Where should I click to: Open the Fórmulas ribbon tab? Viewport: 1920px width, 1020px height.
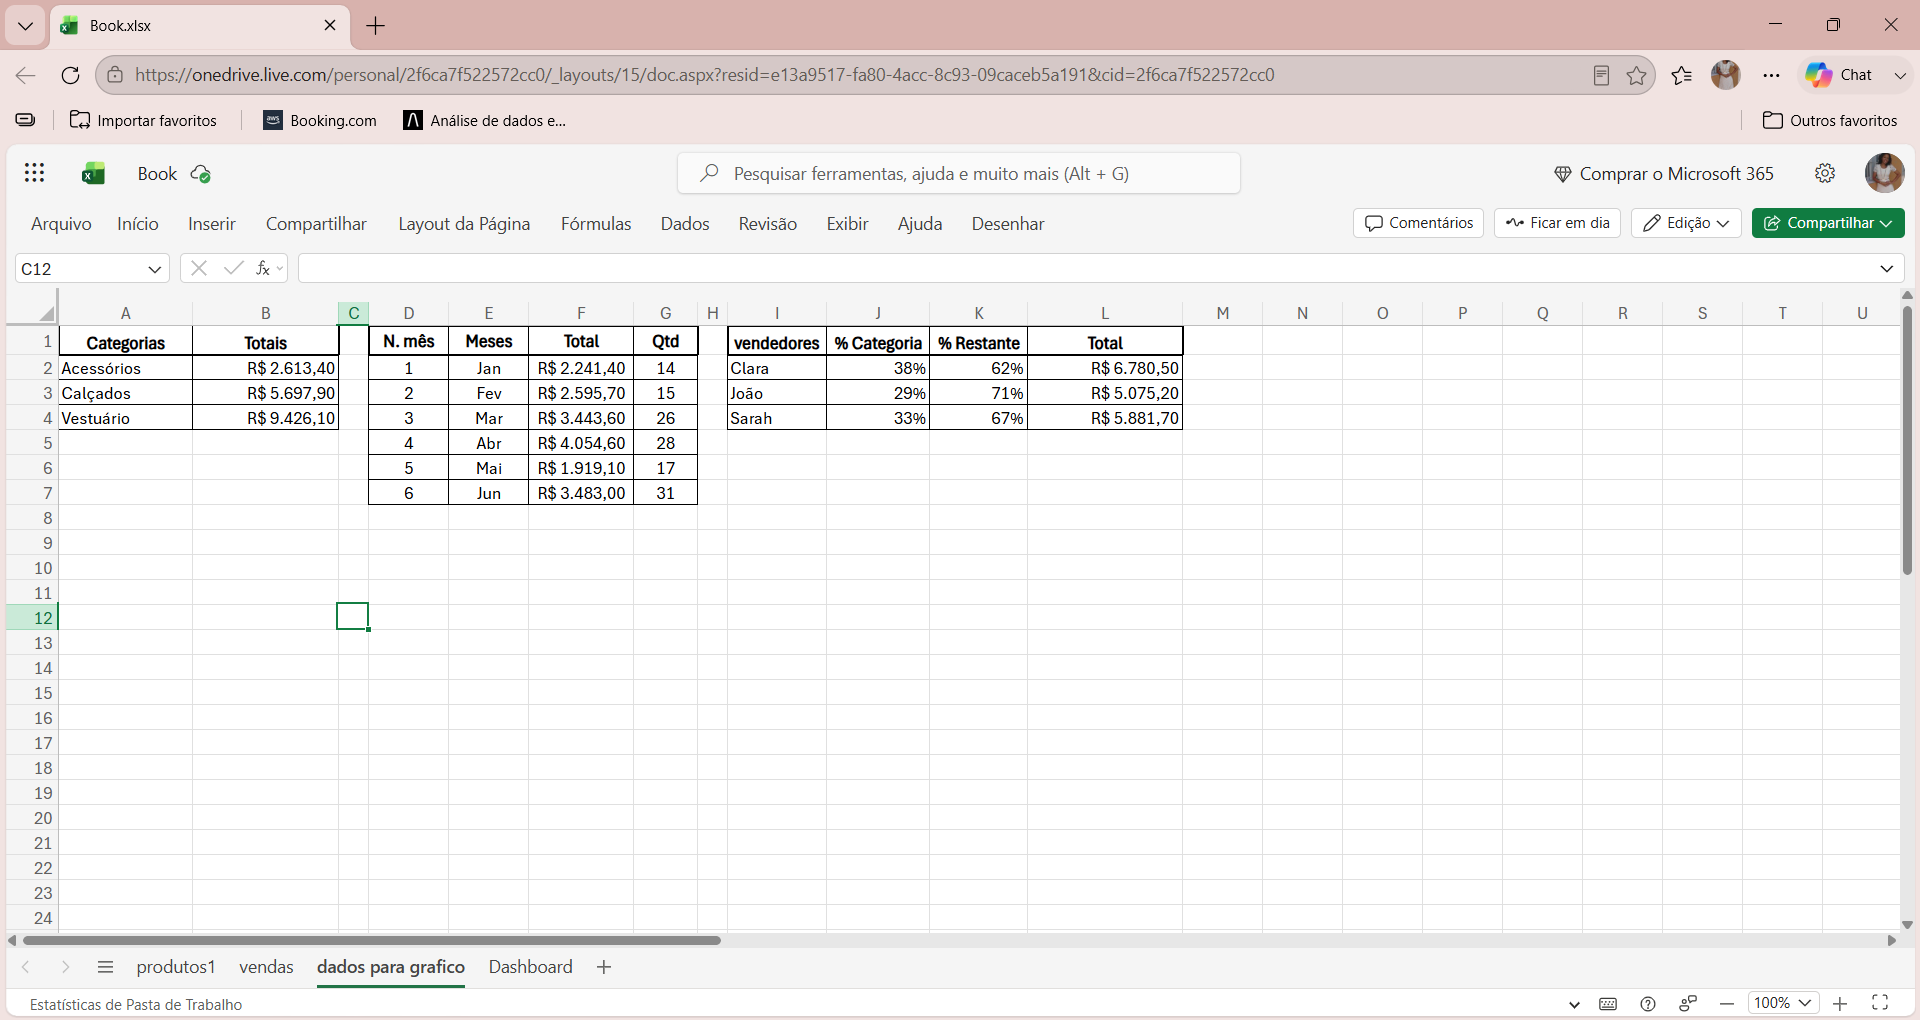[x=596, y=224]
